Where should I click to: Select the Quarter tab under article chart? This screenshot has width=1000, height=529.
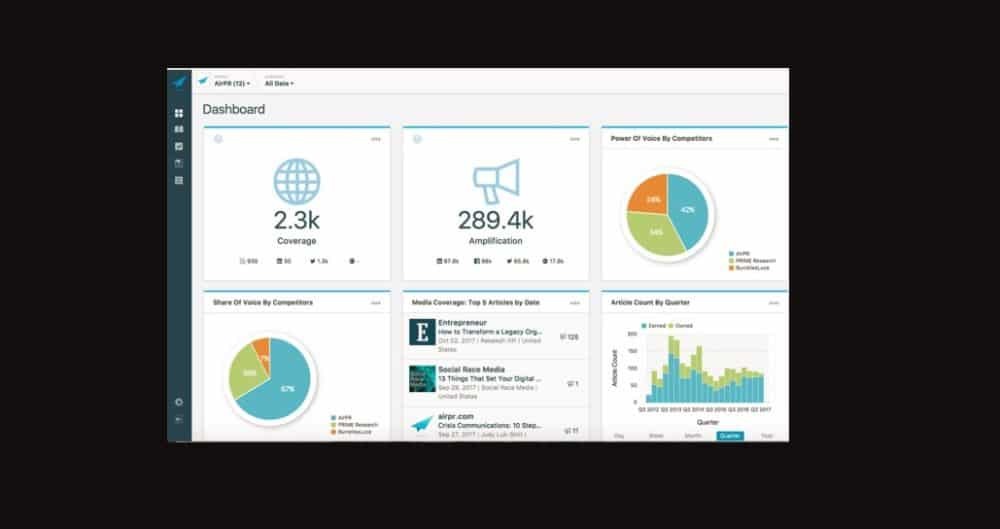[x=730, y=436]
